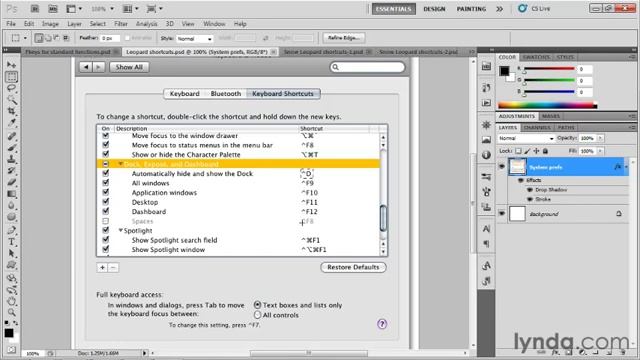Viewport: 640px width, 360px height.
Task: Select the Blur tool
Action: tap(11, 205)
